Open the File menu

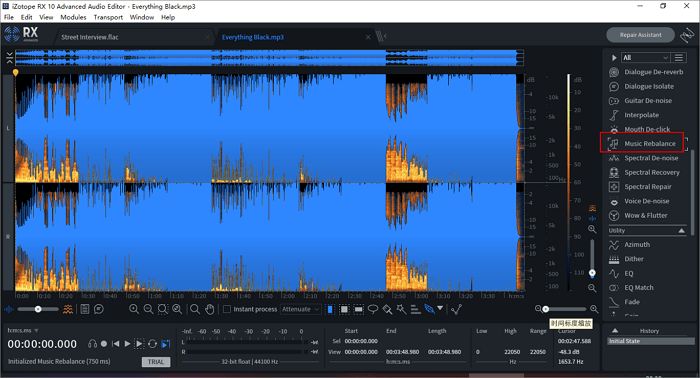pyautogui.click(x=9, y=17)
